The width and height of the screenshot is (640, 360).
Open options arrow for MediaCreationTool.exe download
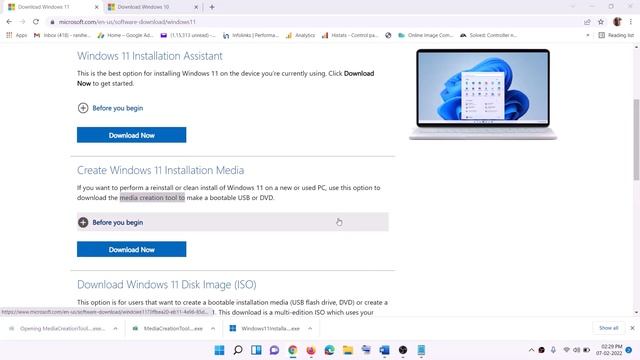(213, 328)
